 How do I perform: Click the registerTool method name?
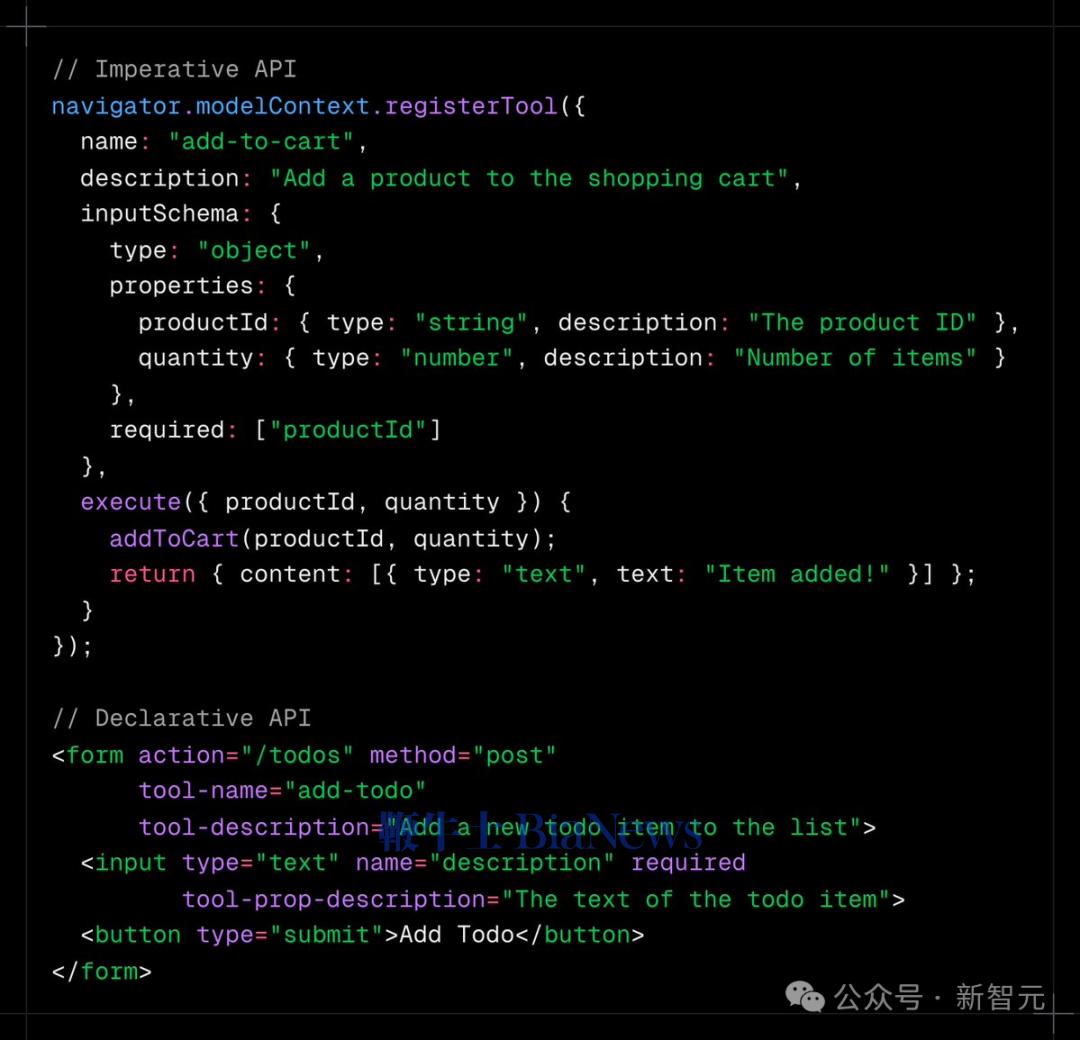(x=470, y=106)
